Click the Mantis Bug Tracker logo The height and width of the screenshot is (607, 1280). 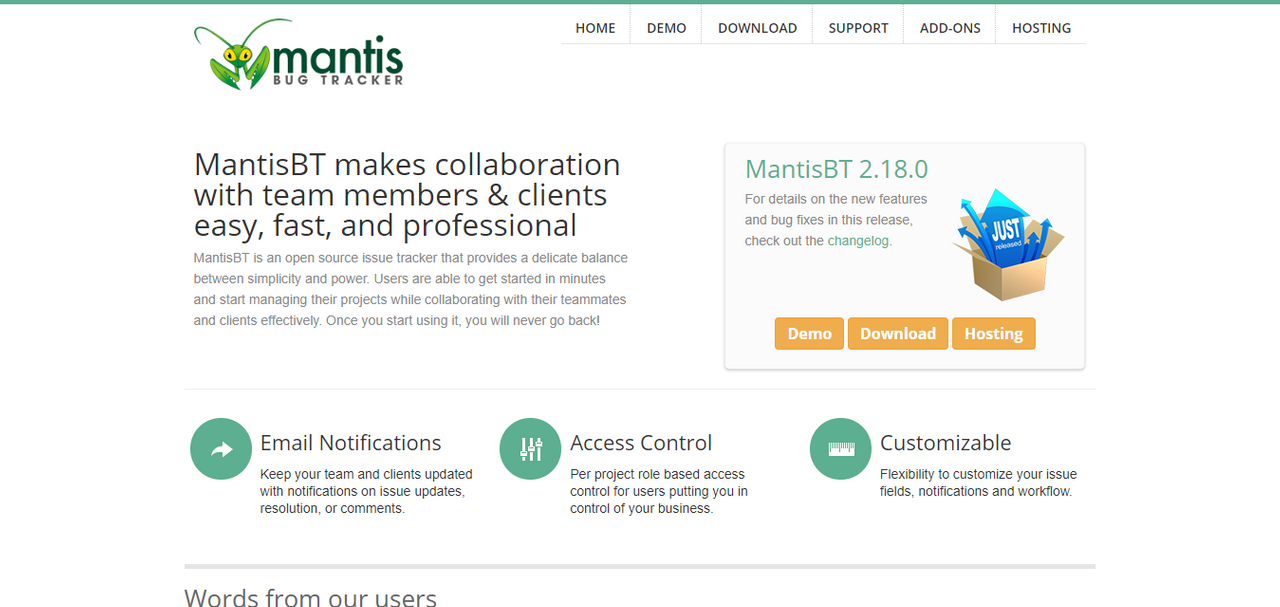pyautogui.click(x=298, y=54)
